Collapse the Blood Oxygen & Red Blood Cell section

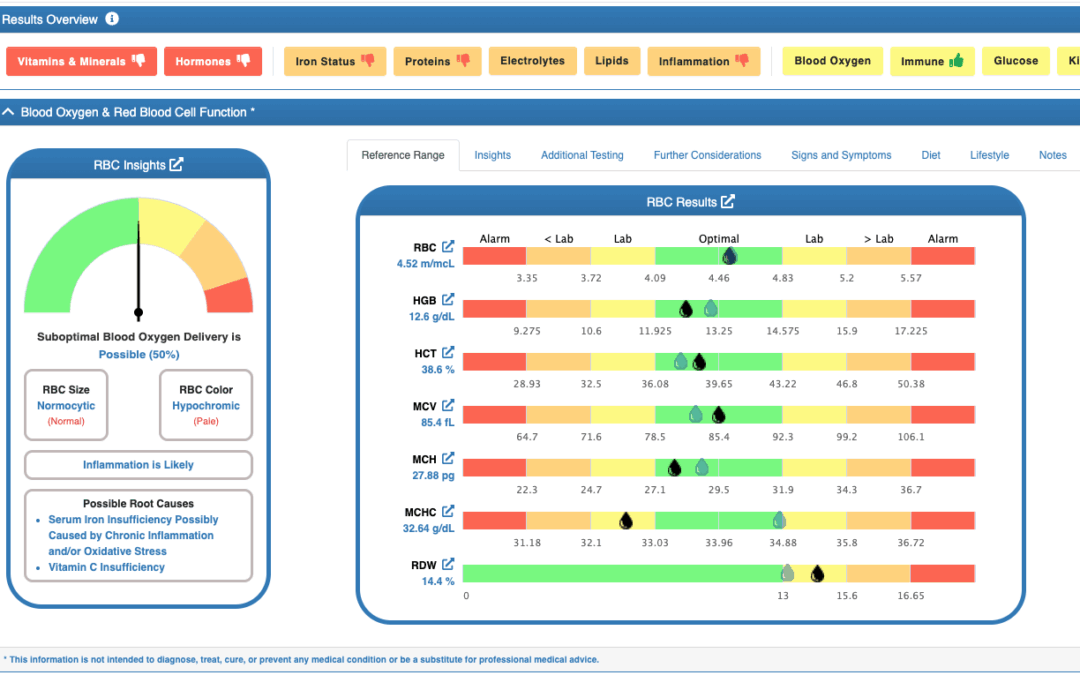tap(8, 112)
